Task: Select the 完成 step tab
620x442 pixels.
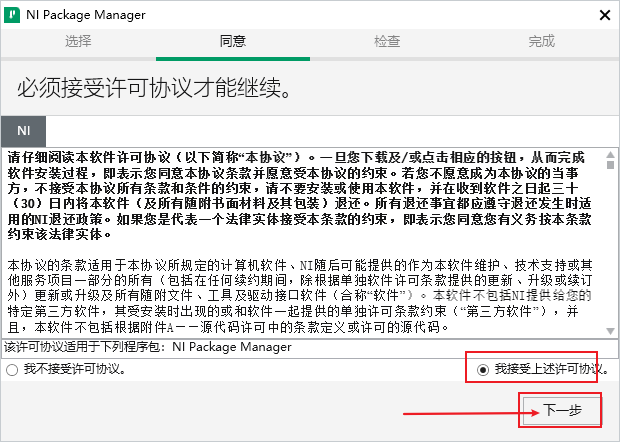Action: 542,41
